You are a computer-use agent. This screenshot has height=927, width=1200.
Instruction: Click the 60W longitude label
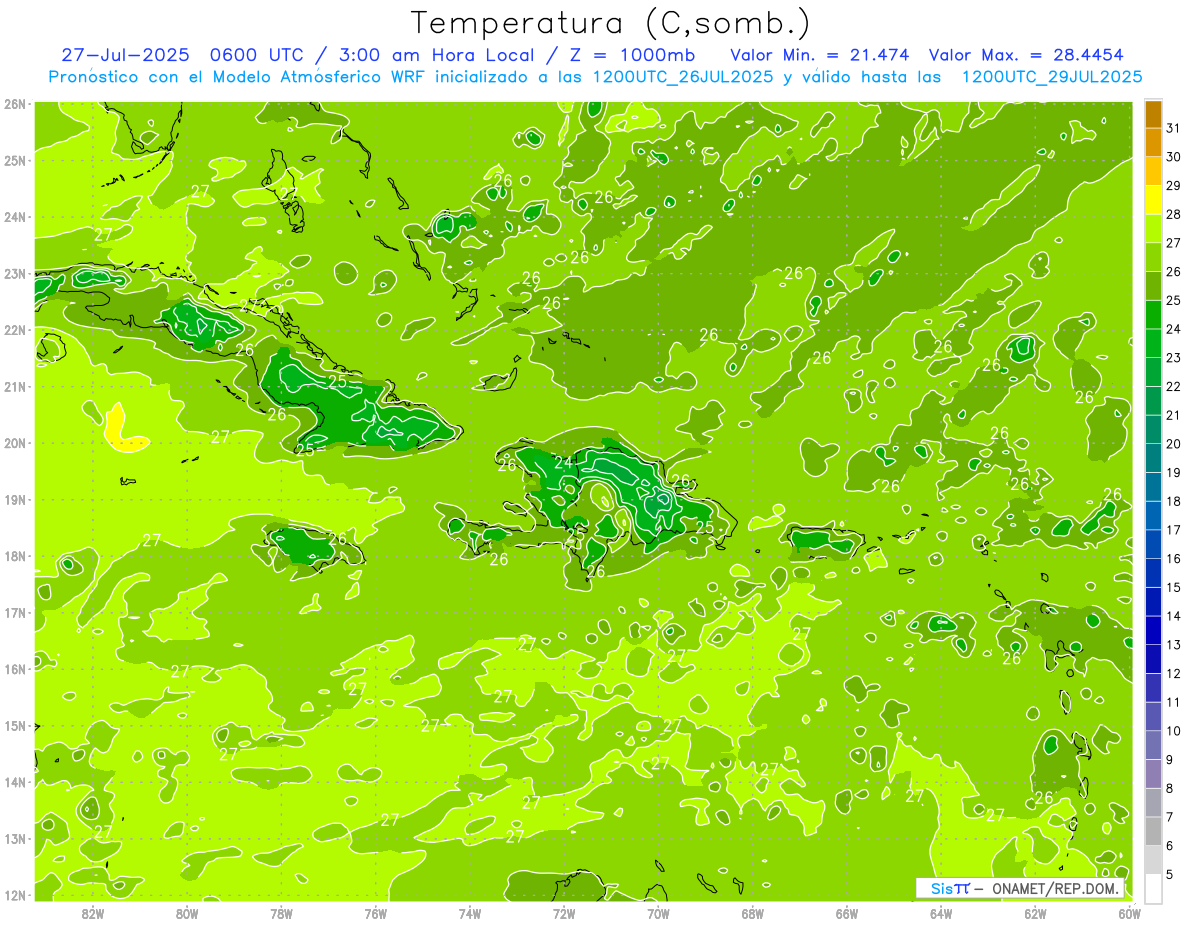click(x=1129, y=913)
